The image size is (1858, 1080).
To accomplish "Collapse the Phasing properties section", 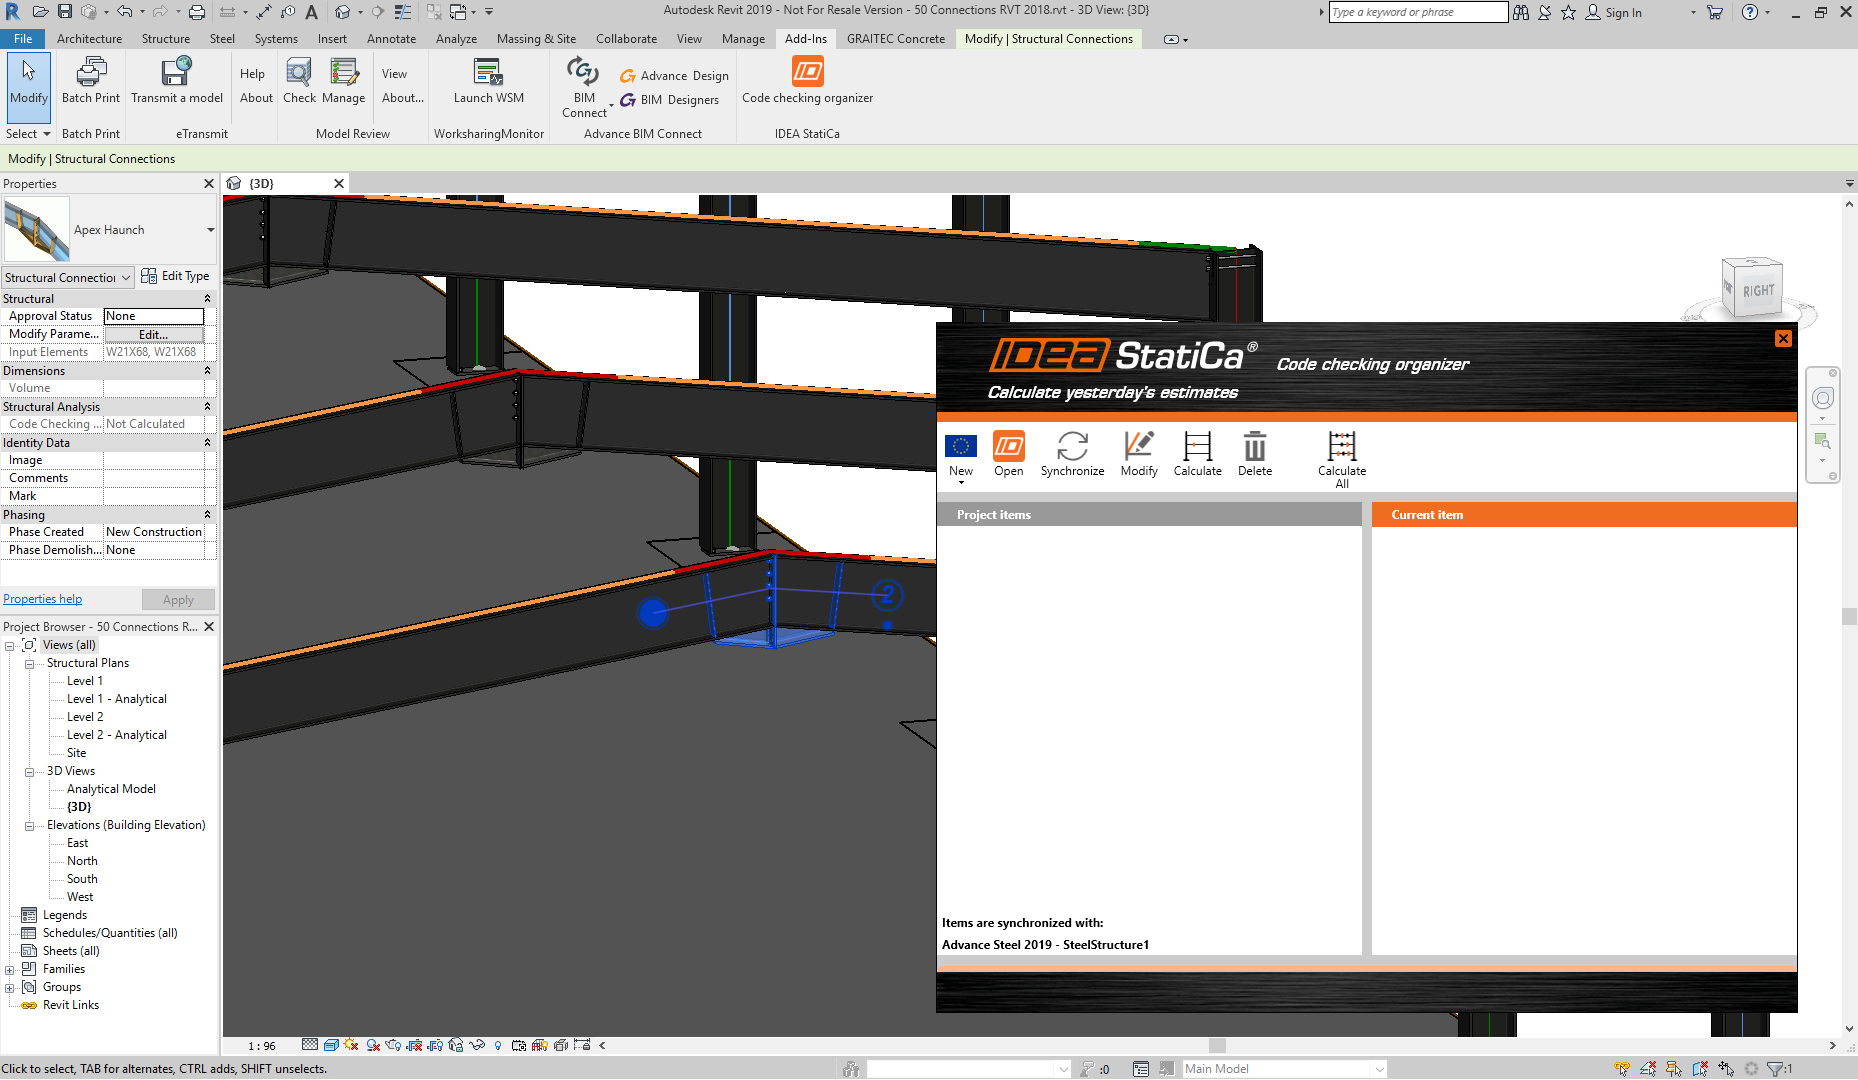I will pyautogui.click(x=207, y=515).
